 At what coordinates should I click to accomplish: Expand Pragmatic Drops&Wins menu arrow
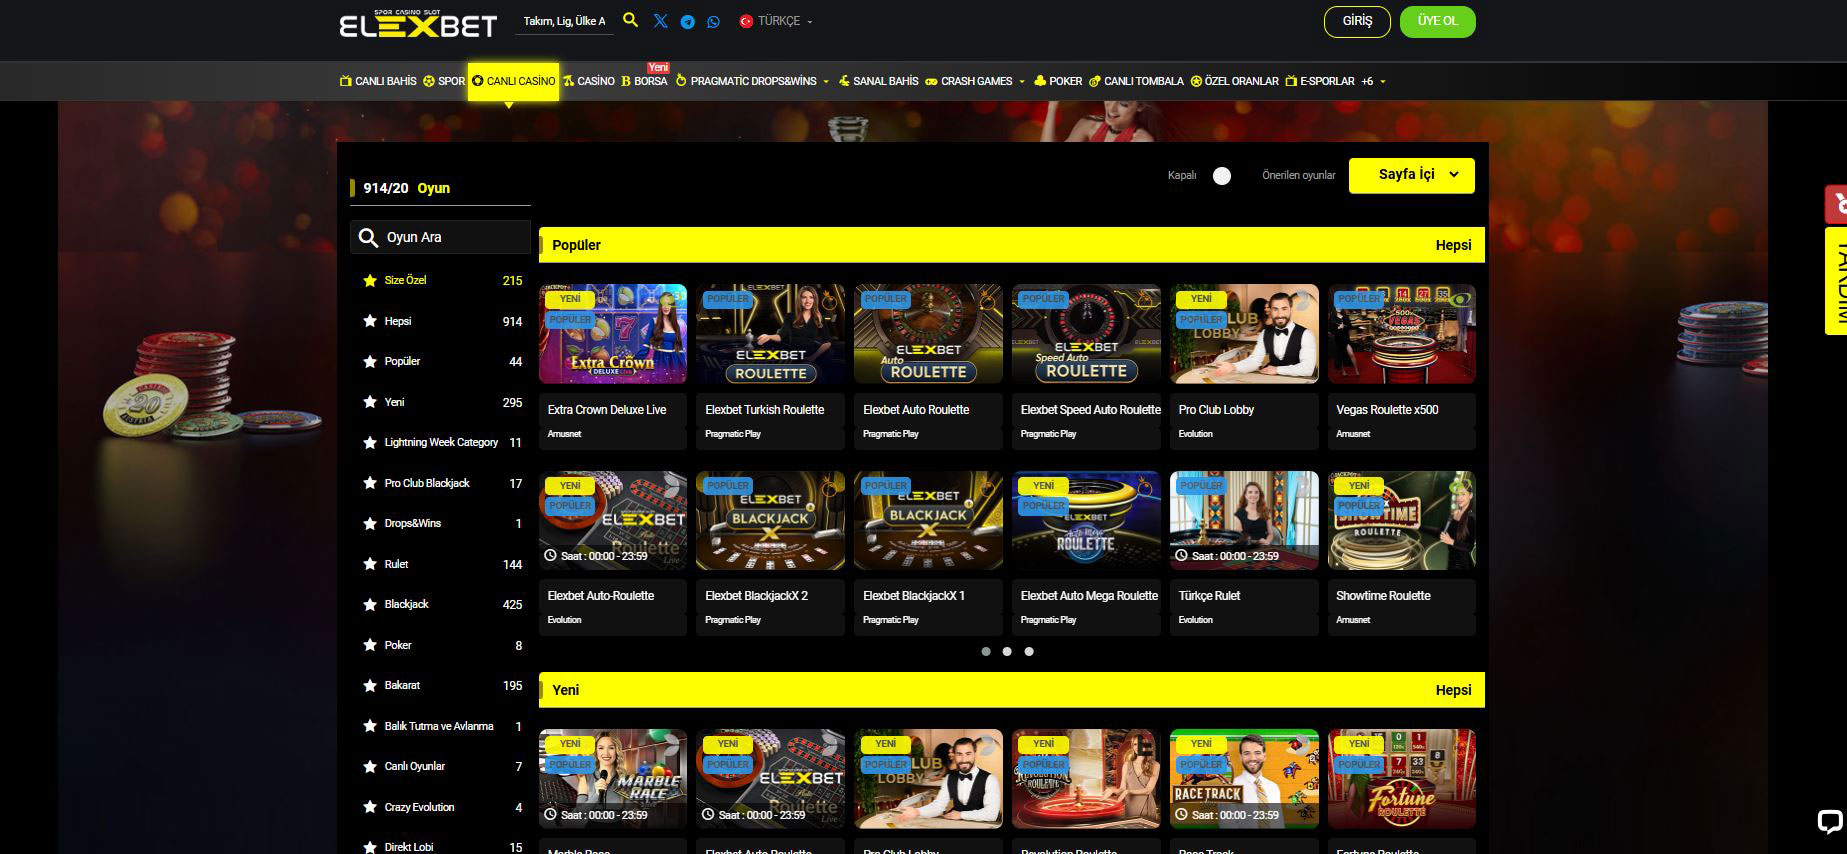click(x=826, y=82)
